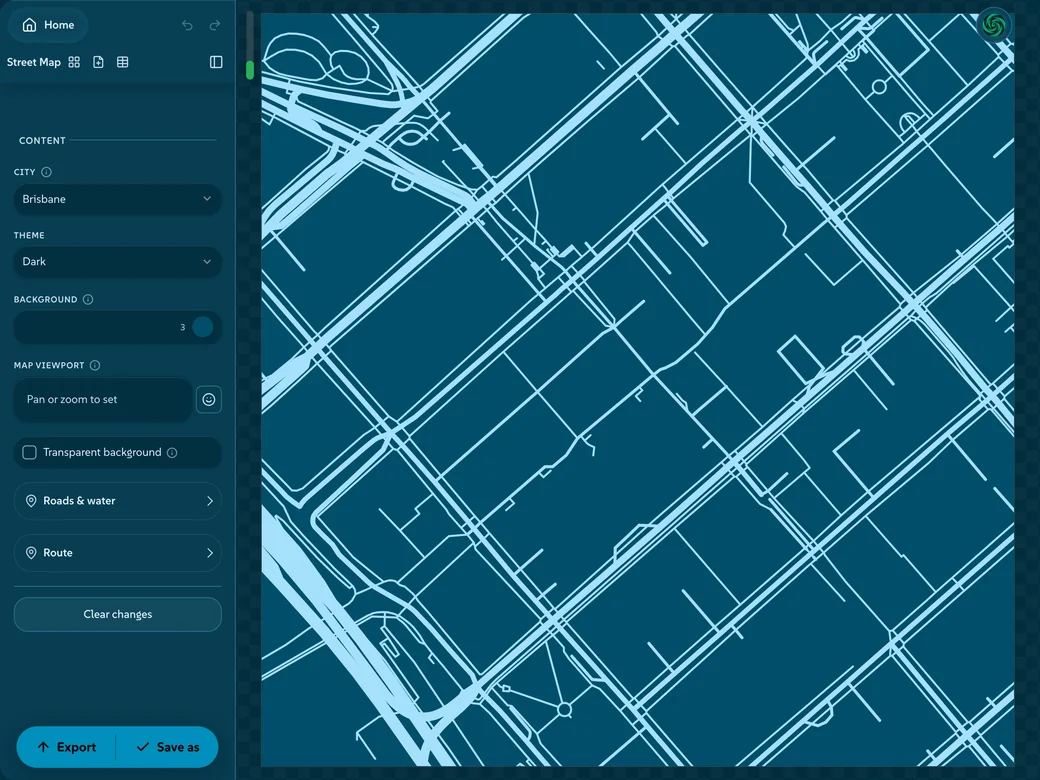This screenshot has width=1040, height=780.
Task: Open the Theme dropdown showing Dark
Action: coord(117,262)
